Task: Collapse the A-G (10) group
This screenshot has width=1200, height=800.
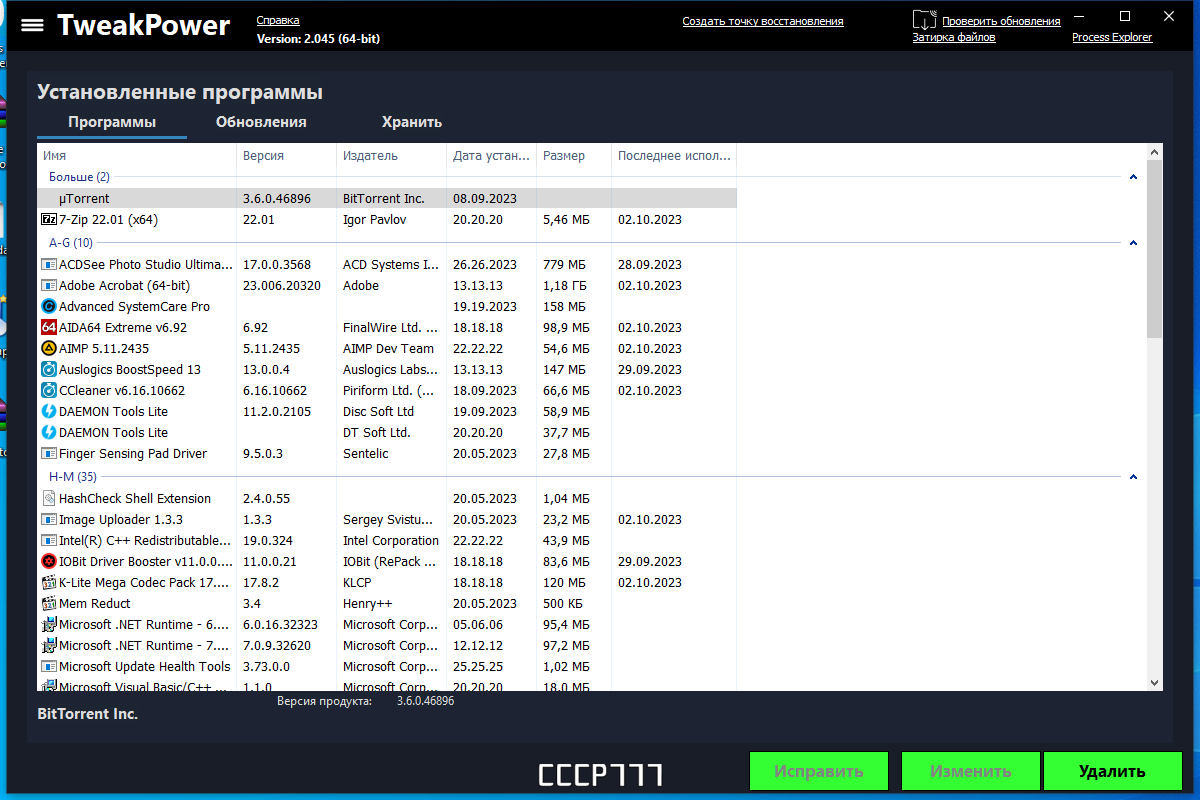Action: tap(1133, 243)
